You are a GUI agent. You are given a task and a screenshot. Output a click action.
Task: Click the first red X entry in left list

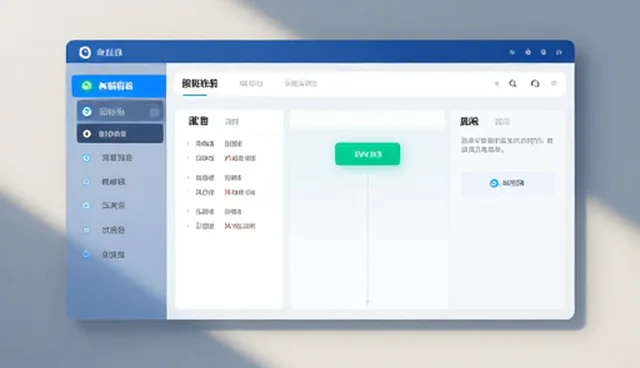coord(240,158)
